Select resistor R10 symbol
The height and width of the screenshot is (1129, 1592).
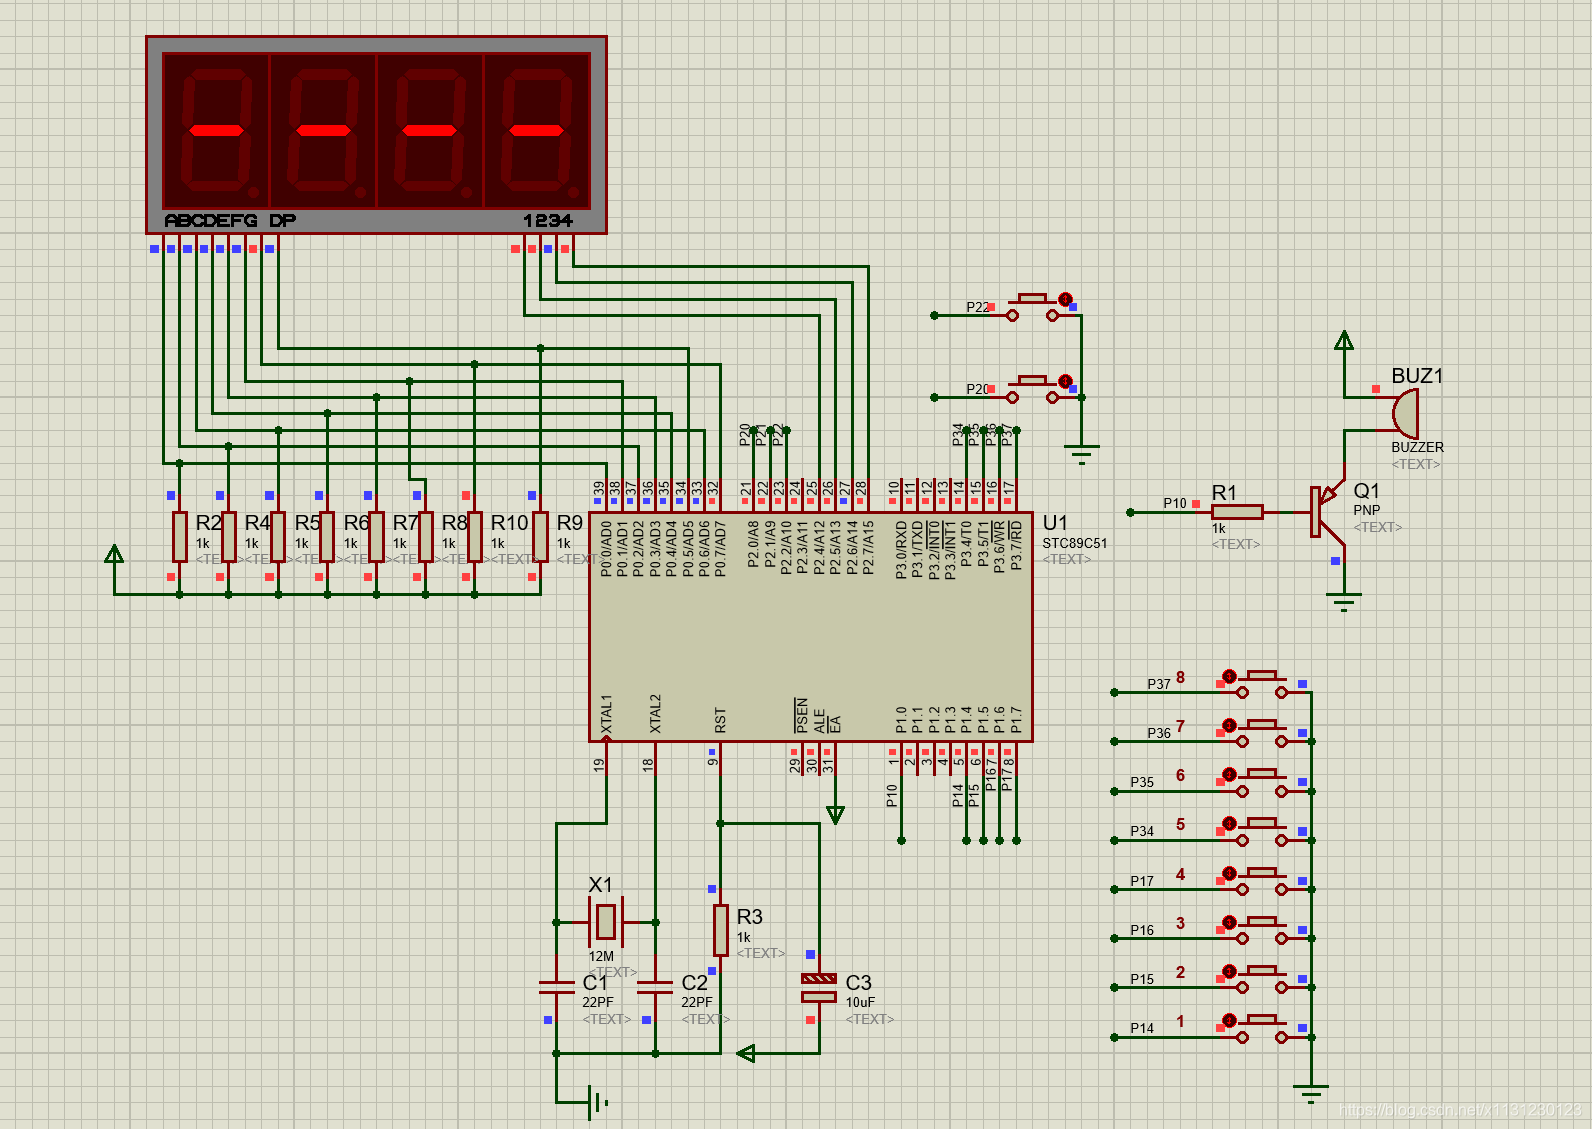[x=475, y=536]
